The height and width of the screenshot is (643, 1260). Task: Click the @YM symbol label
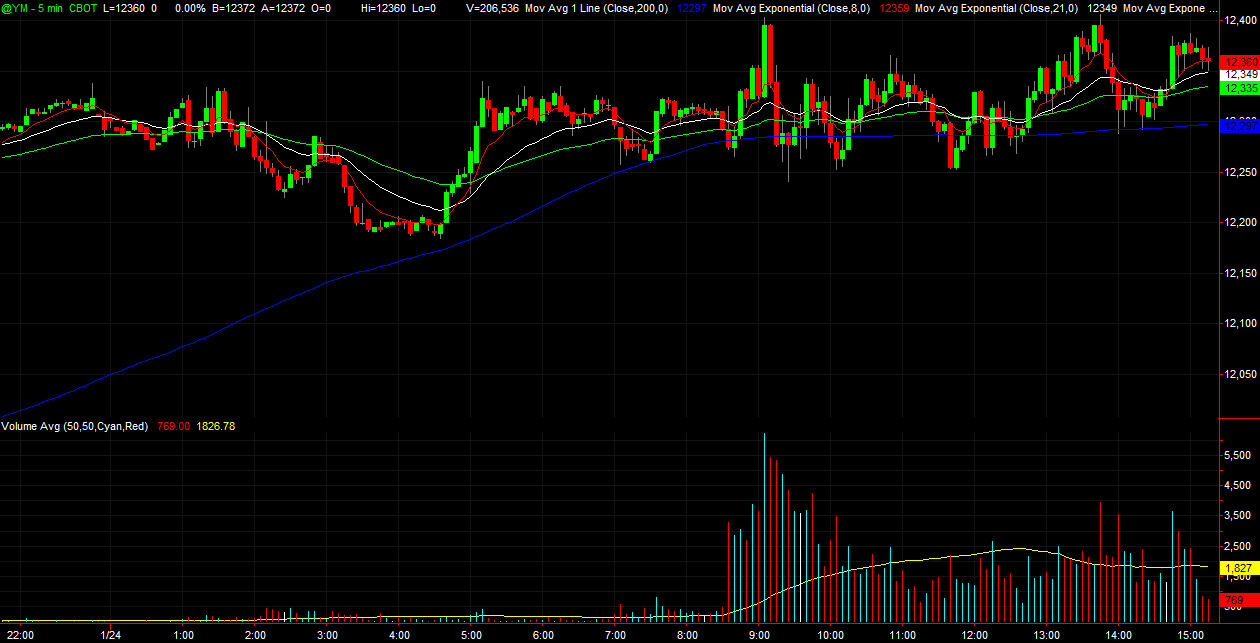13,7
